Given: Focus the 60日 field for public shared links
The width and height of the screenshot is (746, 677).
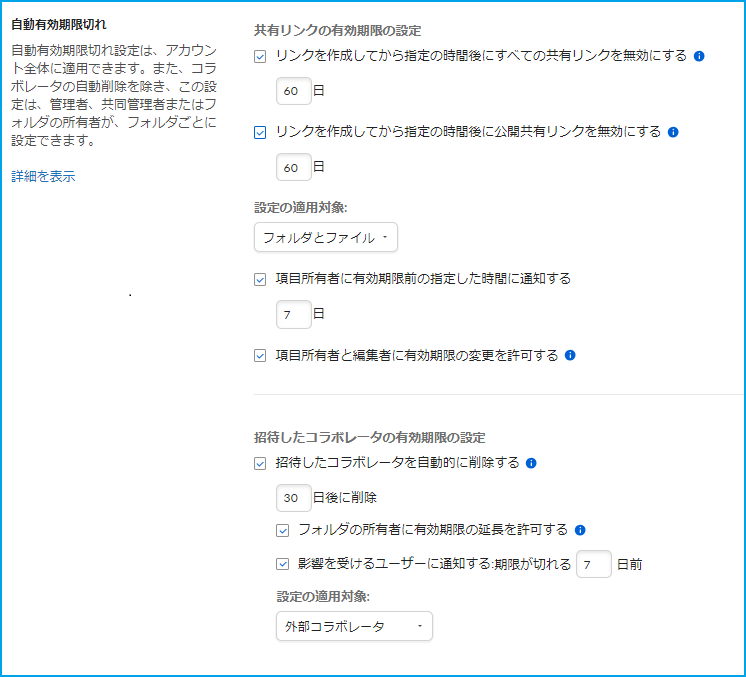Looking at the screenshot, I should [x=294, y=167].
